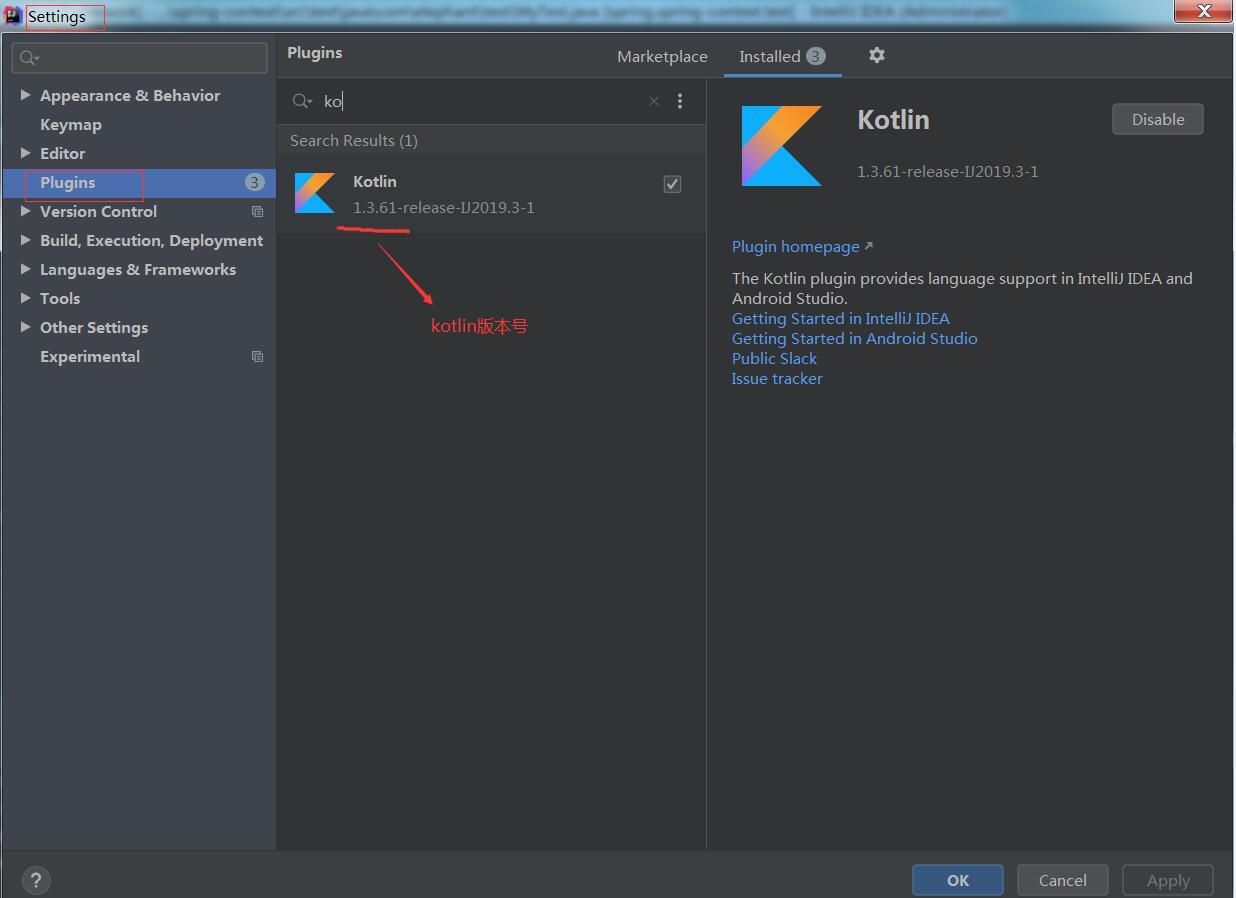Image resolution: width=1236 pixels, height=898 pixels.
Task: Select Languages & Frameworks label
Action: pyautogui.click(x=138, y=270)
